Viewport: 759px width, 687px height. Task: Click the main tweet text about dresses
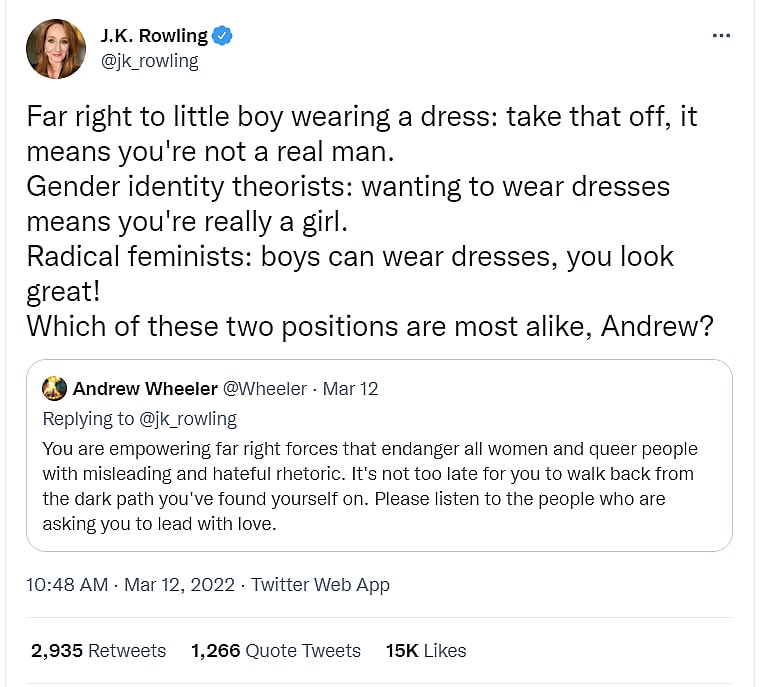point(360,186)
